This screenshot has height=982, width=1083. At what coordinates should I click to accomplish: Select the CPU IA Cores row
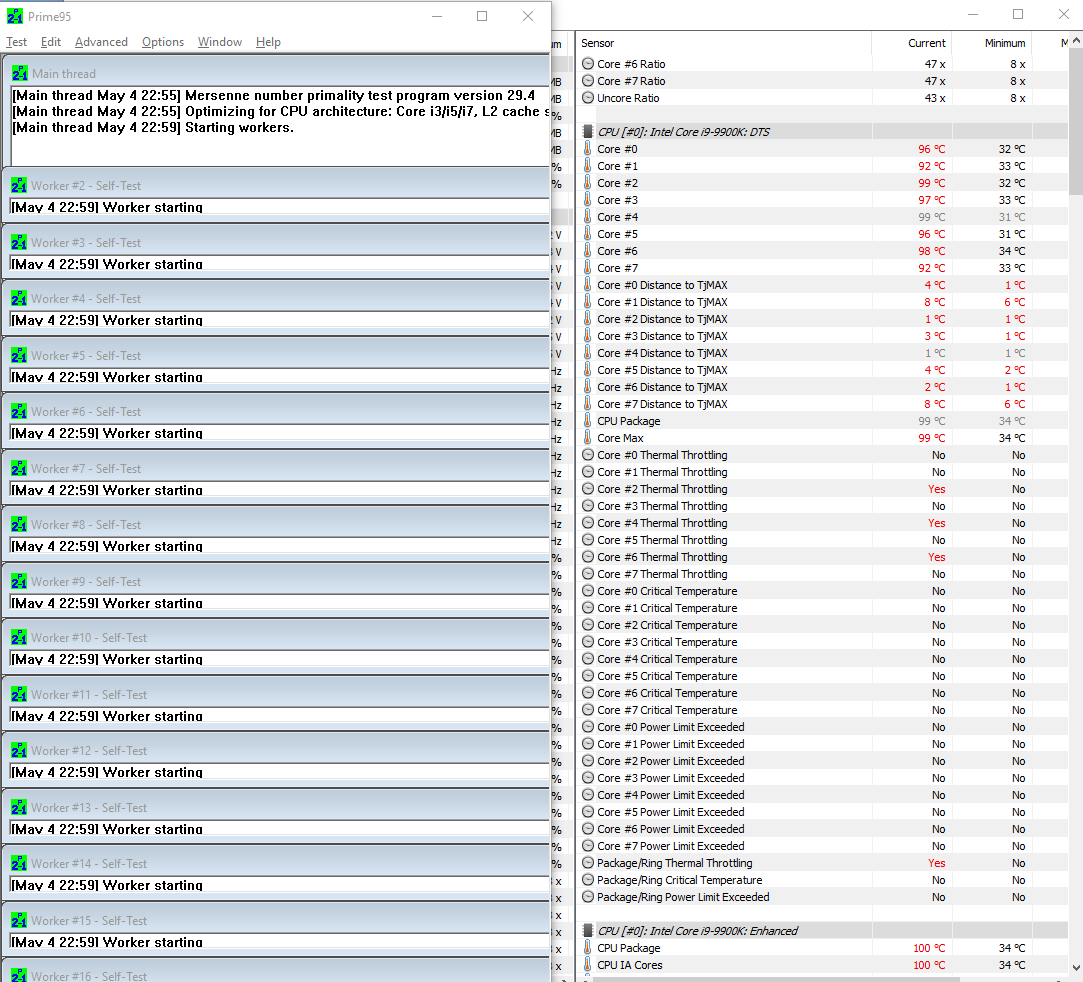822,965
